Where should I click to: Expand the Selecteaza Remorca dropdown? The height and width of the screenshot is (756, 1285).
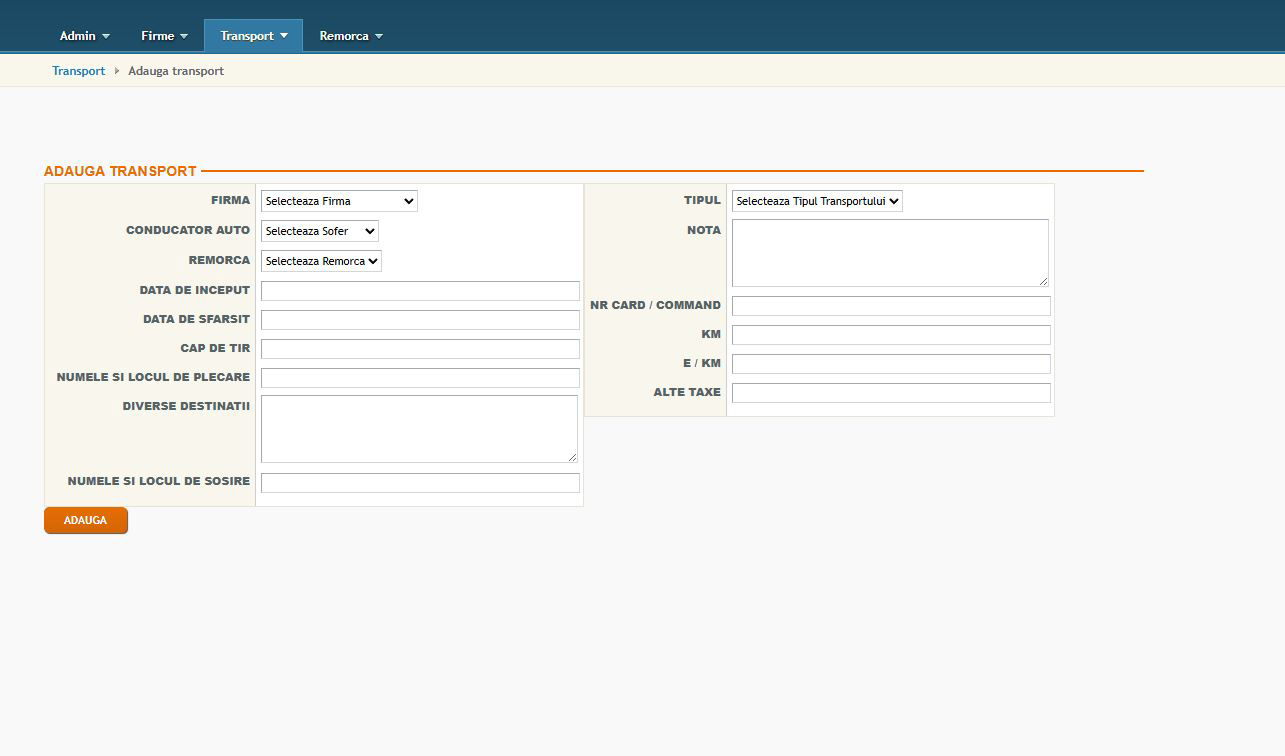[x=321, y=261]
